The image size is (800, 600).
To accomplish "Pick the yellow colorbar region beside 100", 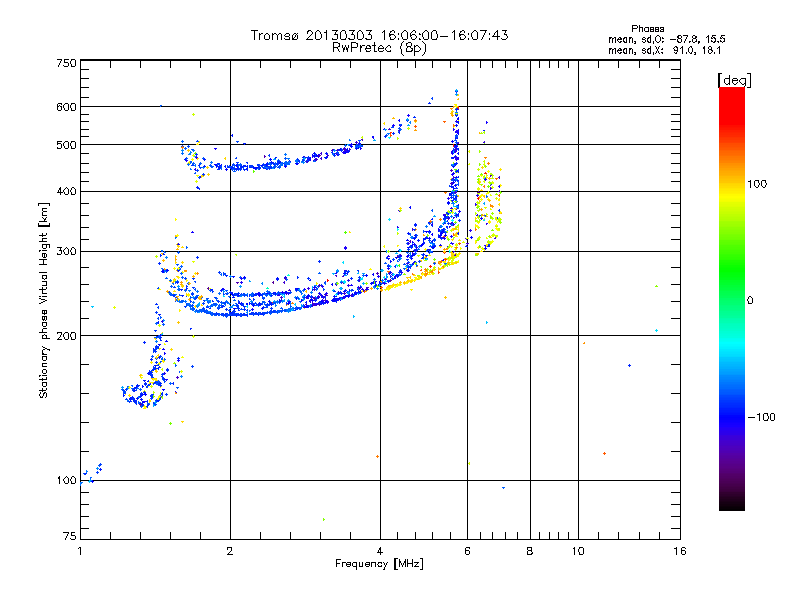I will point(731,185).
